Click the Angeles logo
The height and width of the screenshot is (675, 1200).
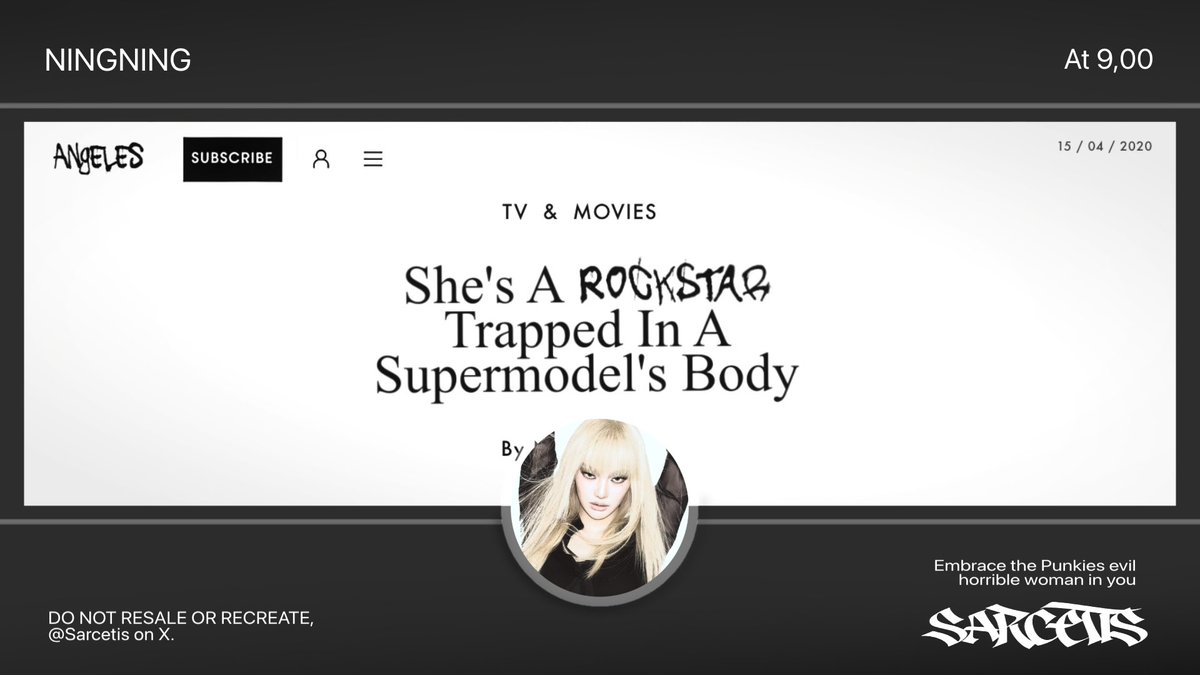98,157
